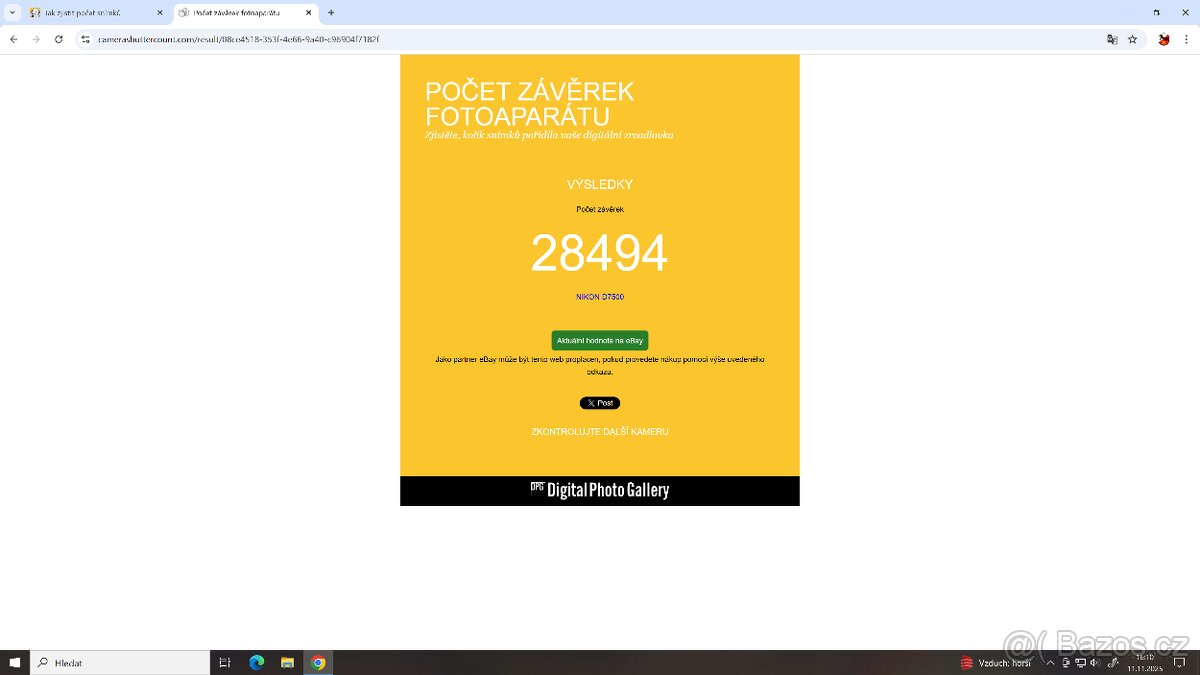Bookmark this page with the star icon
The width and height of the screenshot is (1200, 675).
point(1132,39)
